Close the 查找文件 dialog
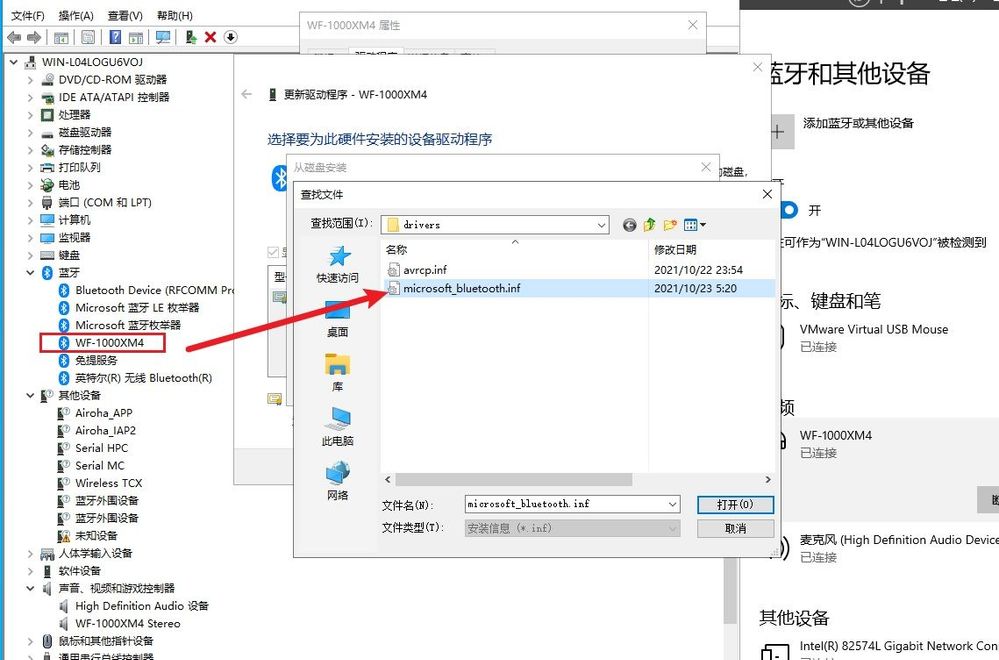This screenshot has width=999, height=660. coord(767,194)
